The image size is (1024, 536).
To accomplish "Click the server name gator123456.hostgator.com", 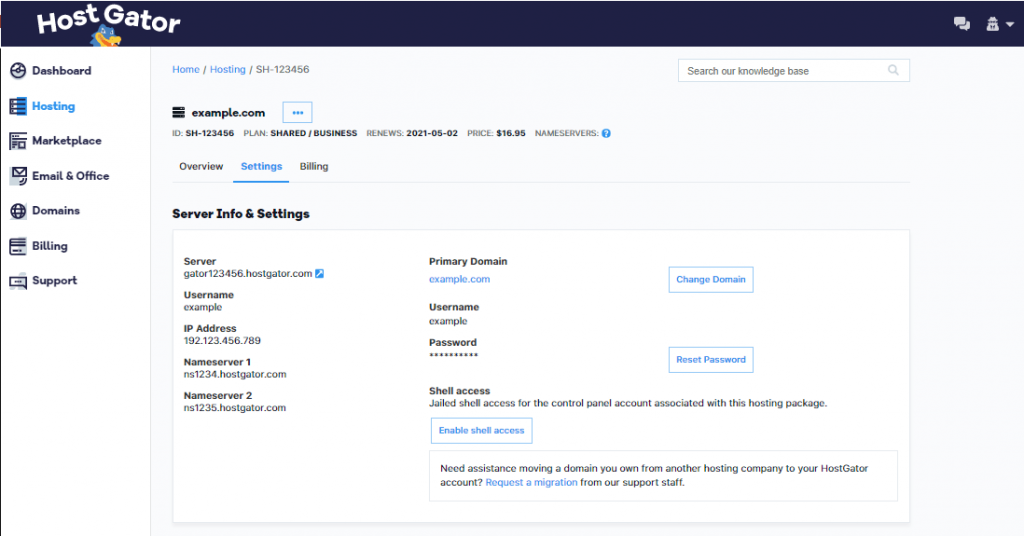I will coord(248,274).
